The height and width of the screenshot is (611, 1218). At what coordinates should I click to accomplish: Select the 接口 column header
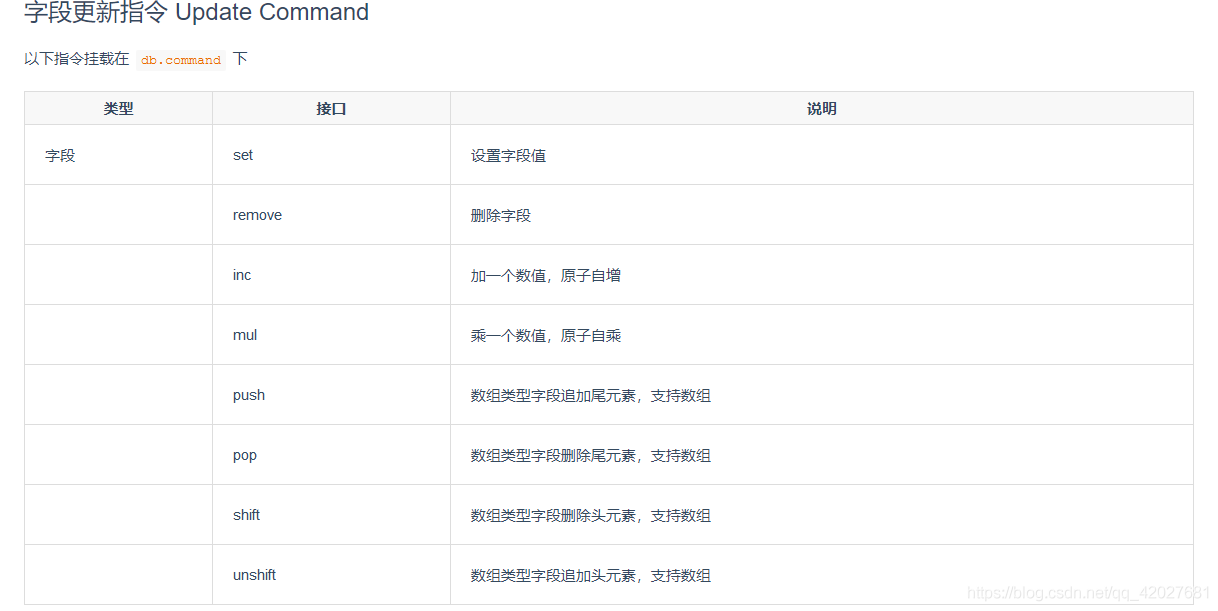point(331,109)
